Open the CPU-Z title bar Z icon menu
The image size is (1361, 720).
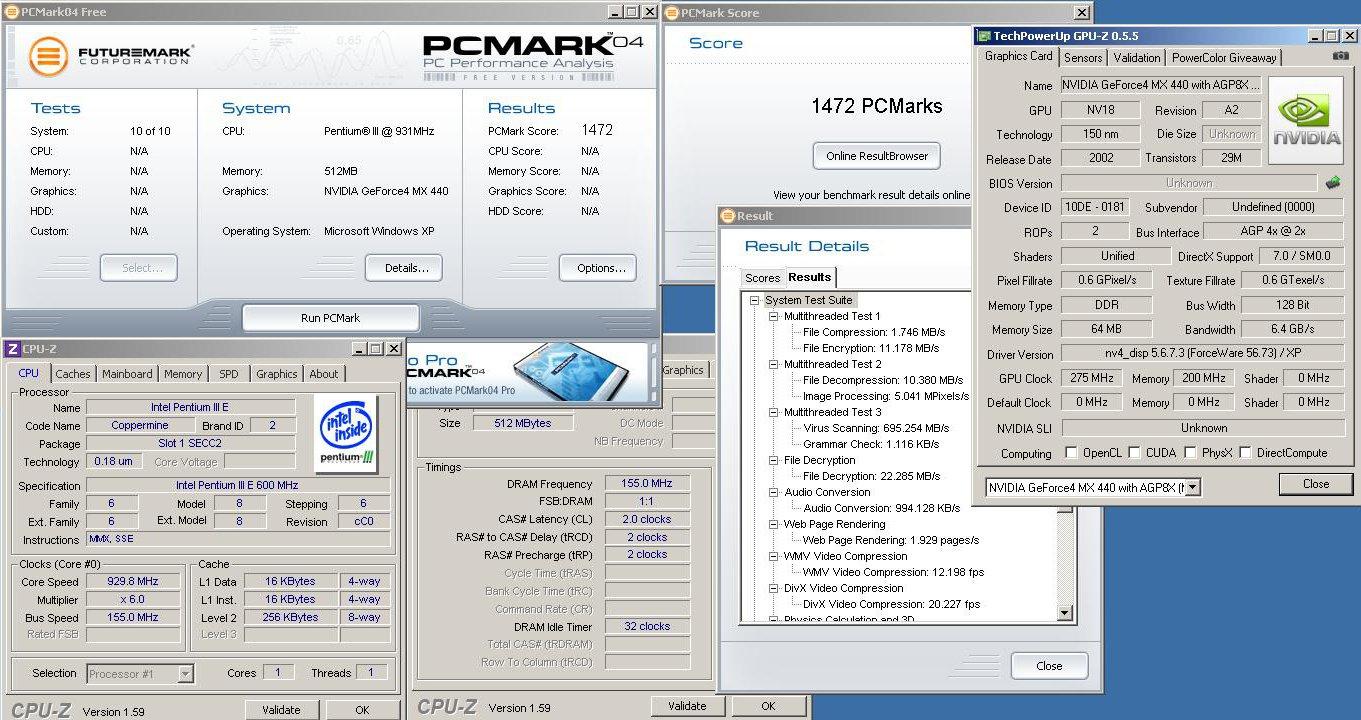12,349
